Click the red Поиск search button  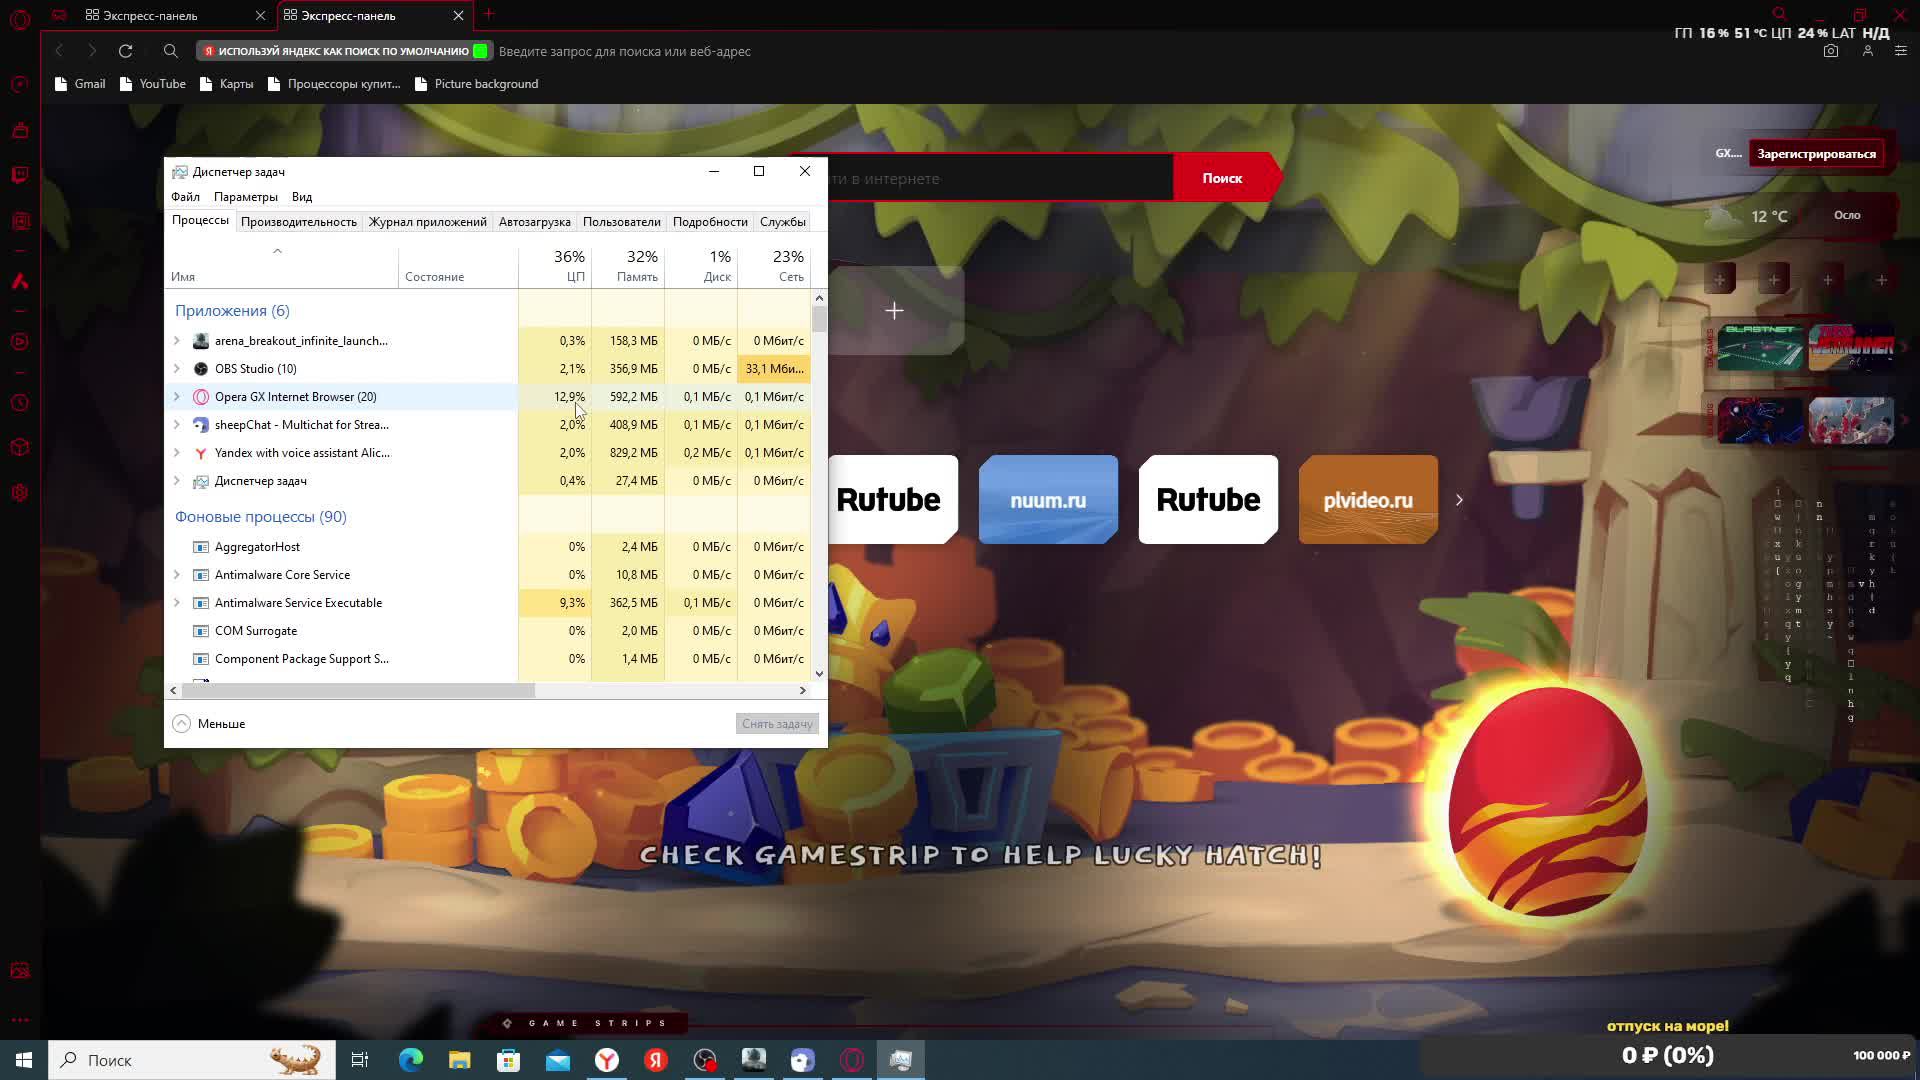point(1222,178)
